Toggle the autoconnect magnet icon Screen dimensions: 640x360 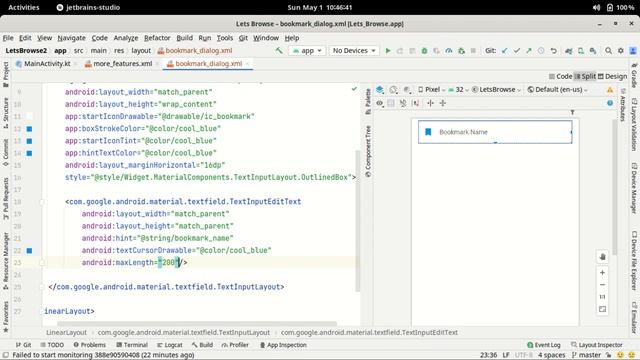point(403,103)
